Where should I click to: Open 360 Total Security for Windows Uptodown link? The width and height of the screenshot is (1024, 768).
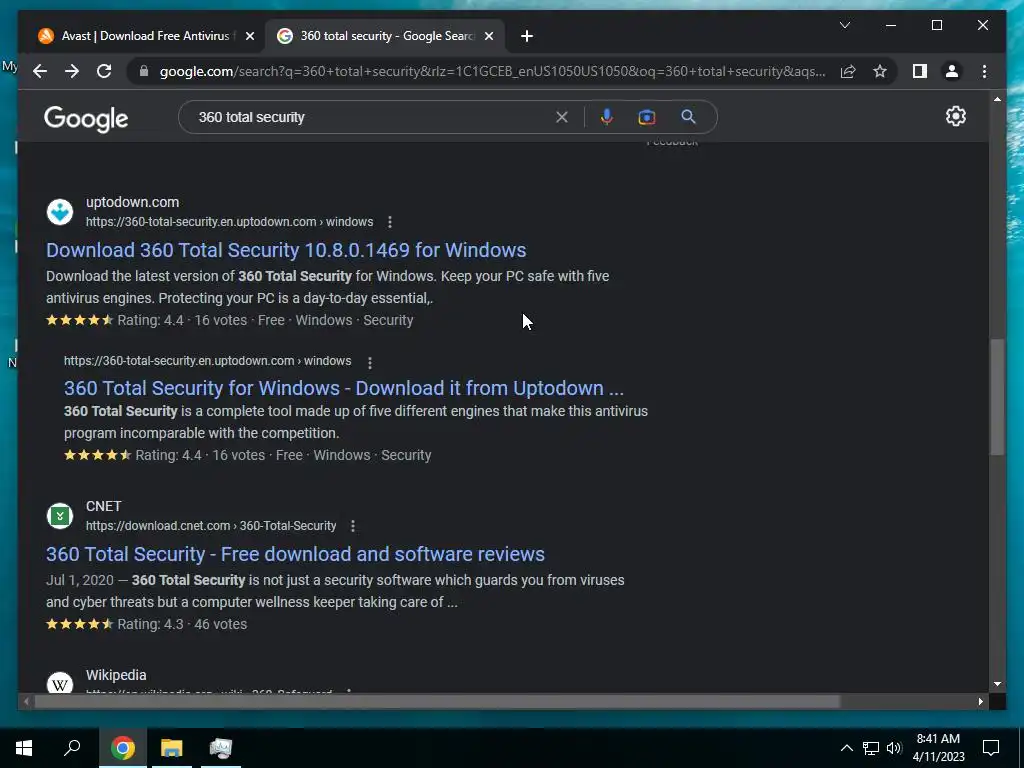(x=344, y=388)
